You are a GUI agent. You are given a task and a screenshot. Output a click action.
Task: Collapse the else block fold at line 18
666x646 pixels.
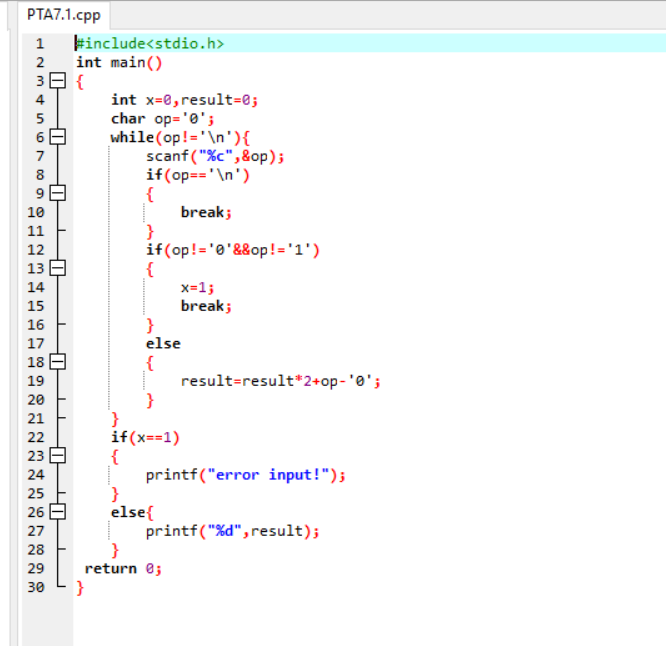tap(58, 362)
